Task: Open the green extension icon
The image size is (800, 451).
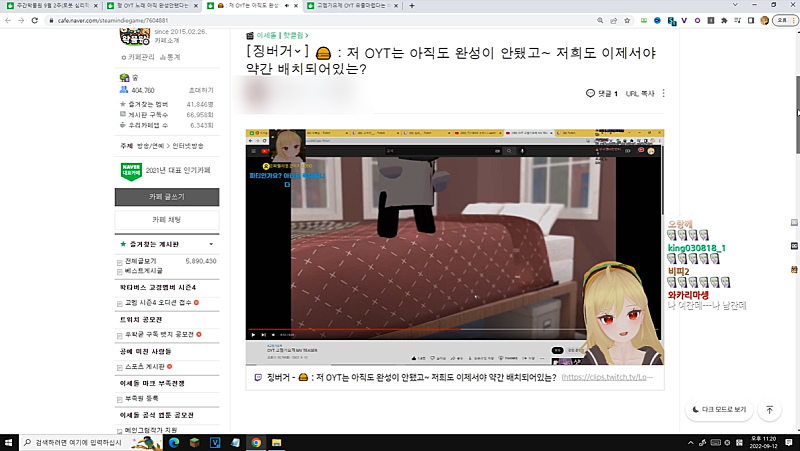Action: pos(644,20)
